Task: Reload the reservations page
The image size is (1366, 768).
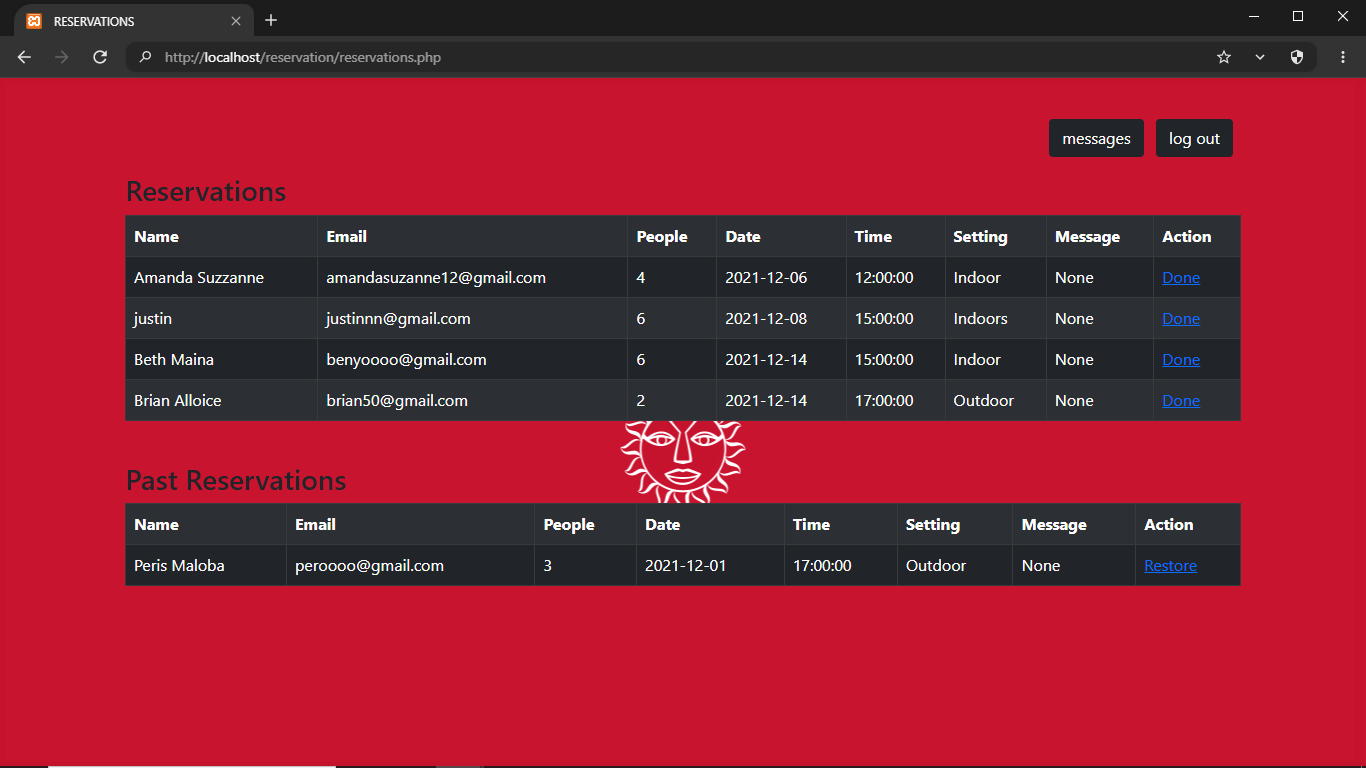Action: pyautogui.click(x=100, y=57)
